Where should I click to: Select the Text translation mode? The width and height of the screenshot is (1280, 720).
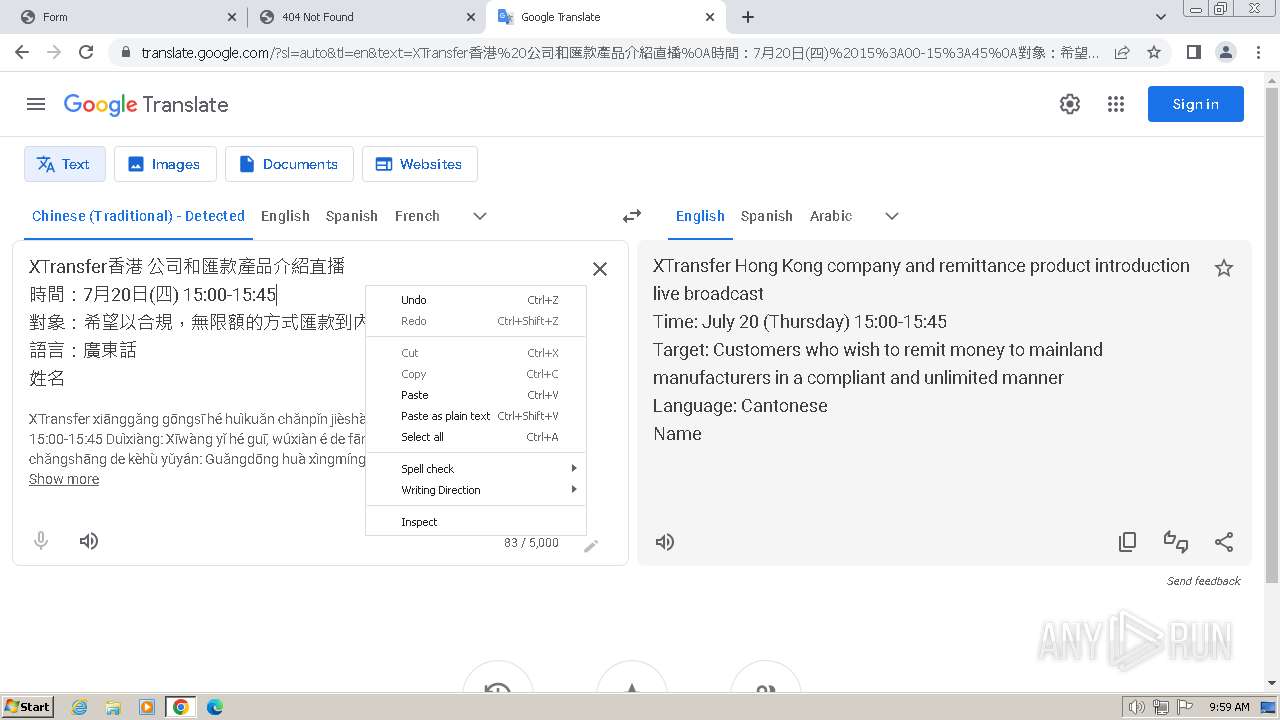[65, 164]
